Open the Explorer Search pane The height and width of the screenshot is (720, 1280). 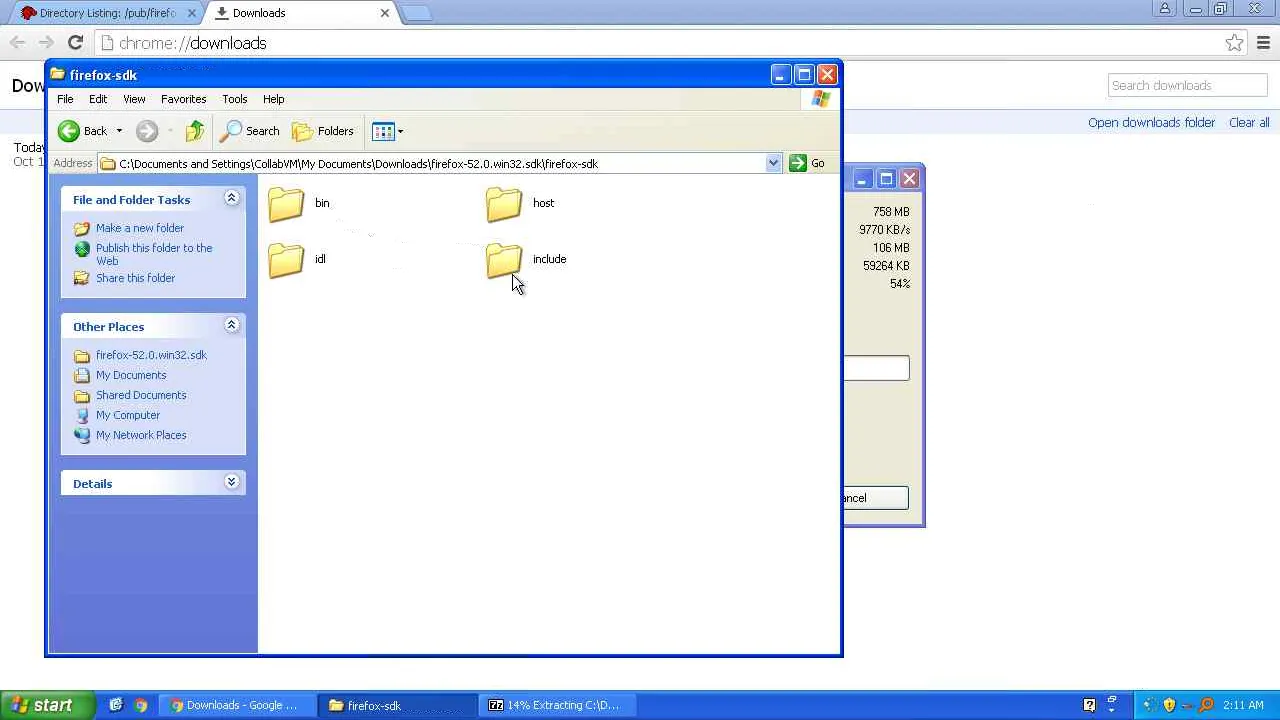tap(250, 131)
